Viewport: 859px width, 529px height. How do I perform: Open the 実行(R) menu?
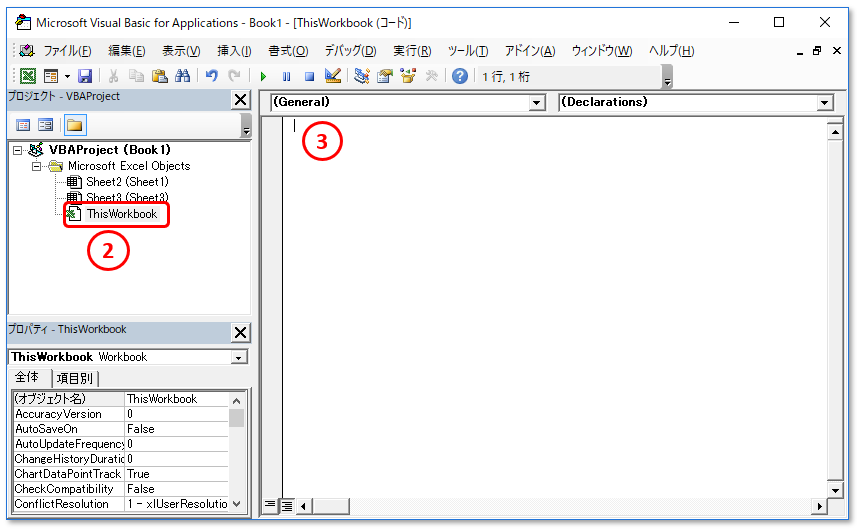tap(412, 51)
